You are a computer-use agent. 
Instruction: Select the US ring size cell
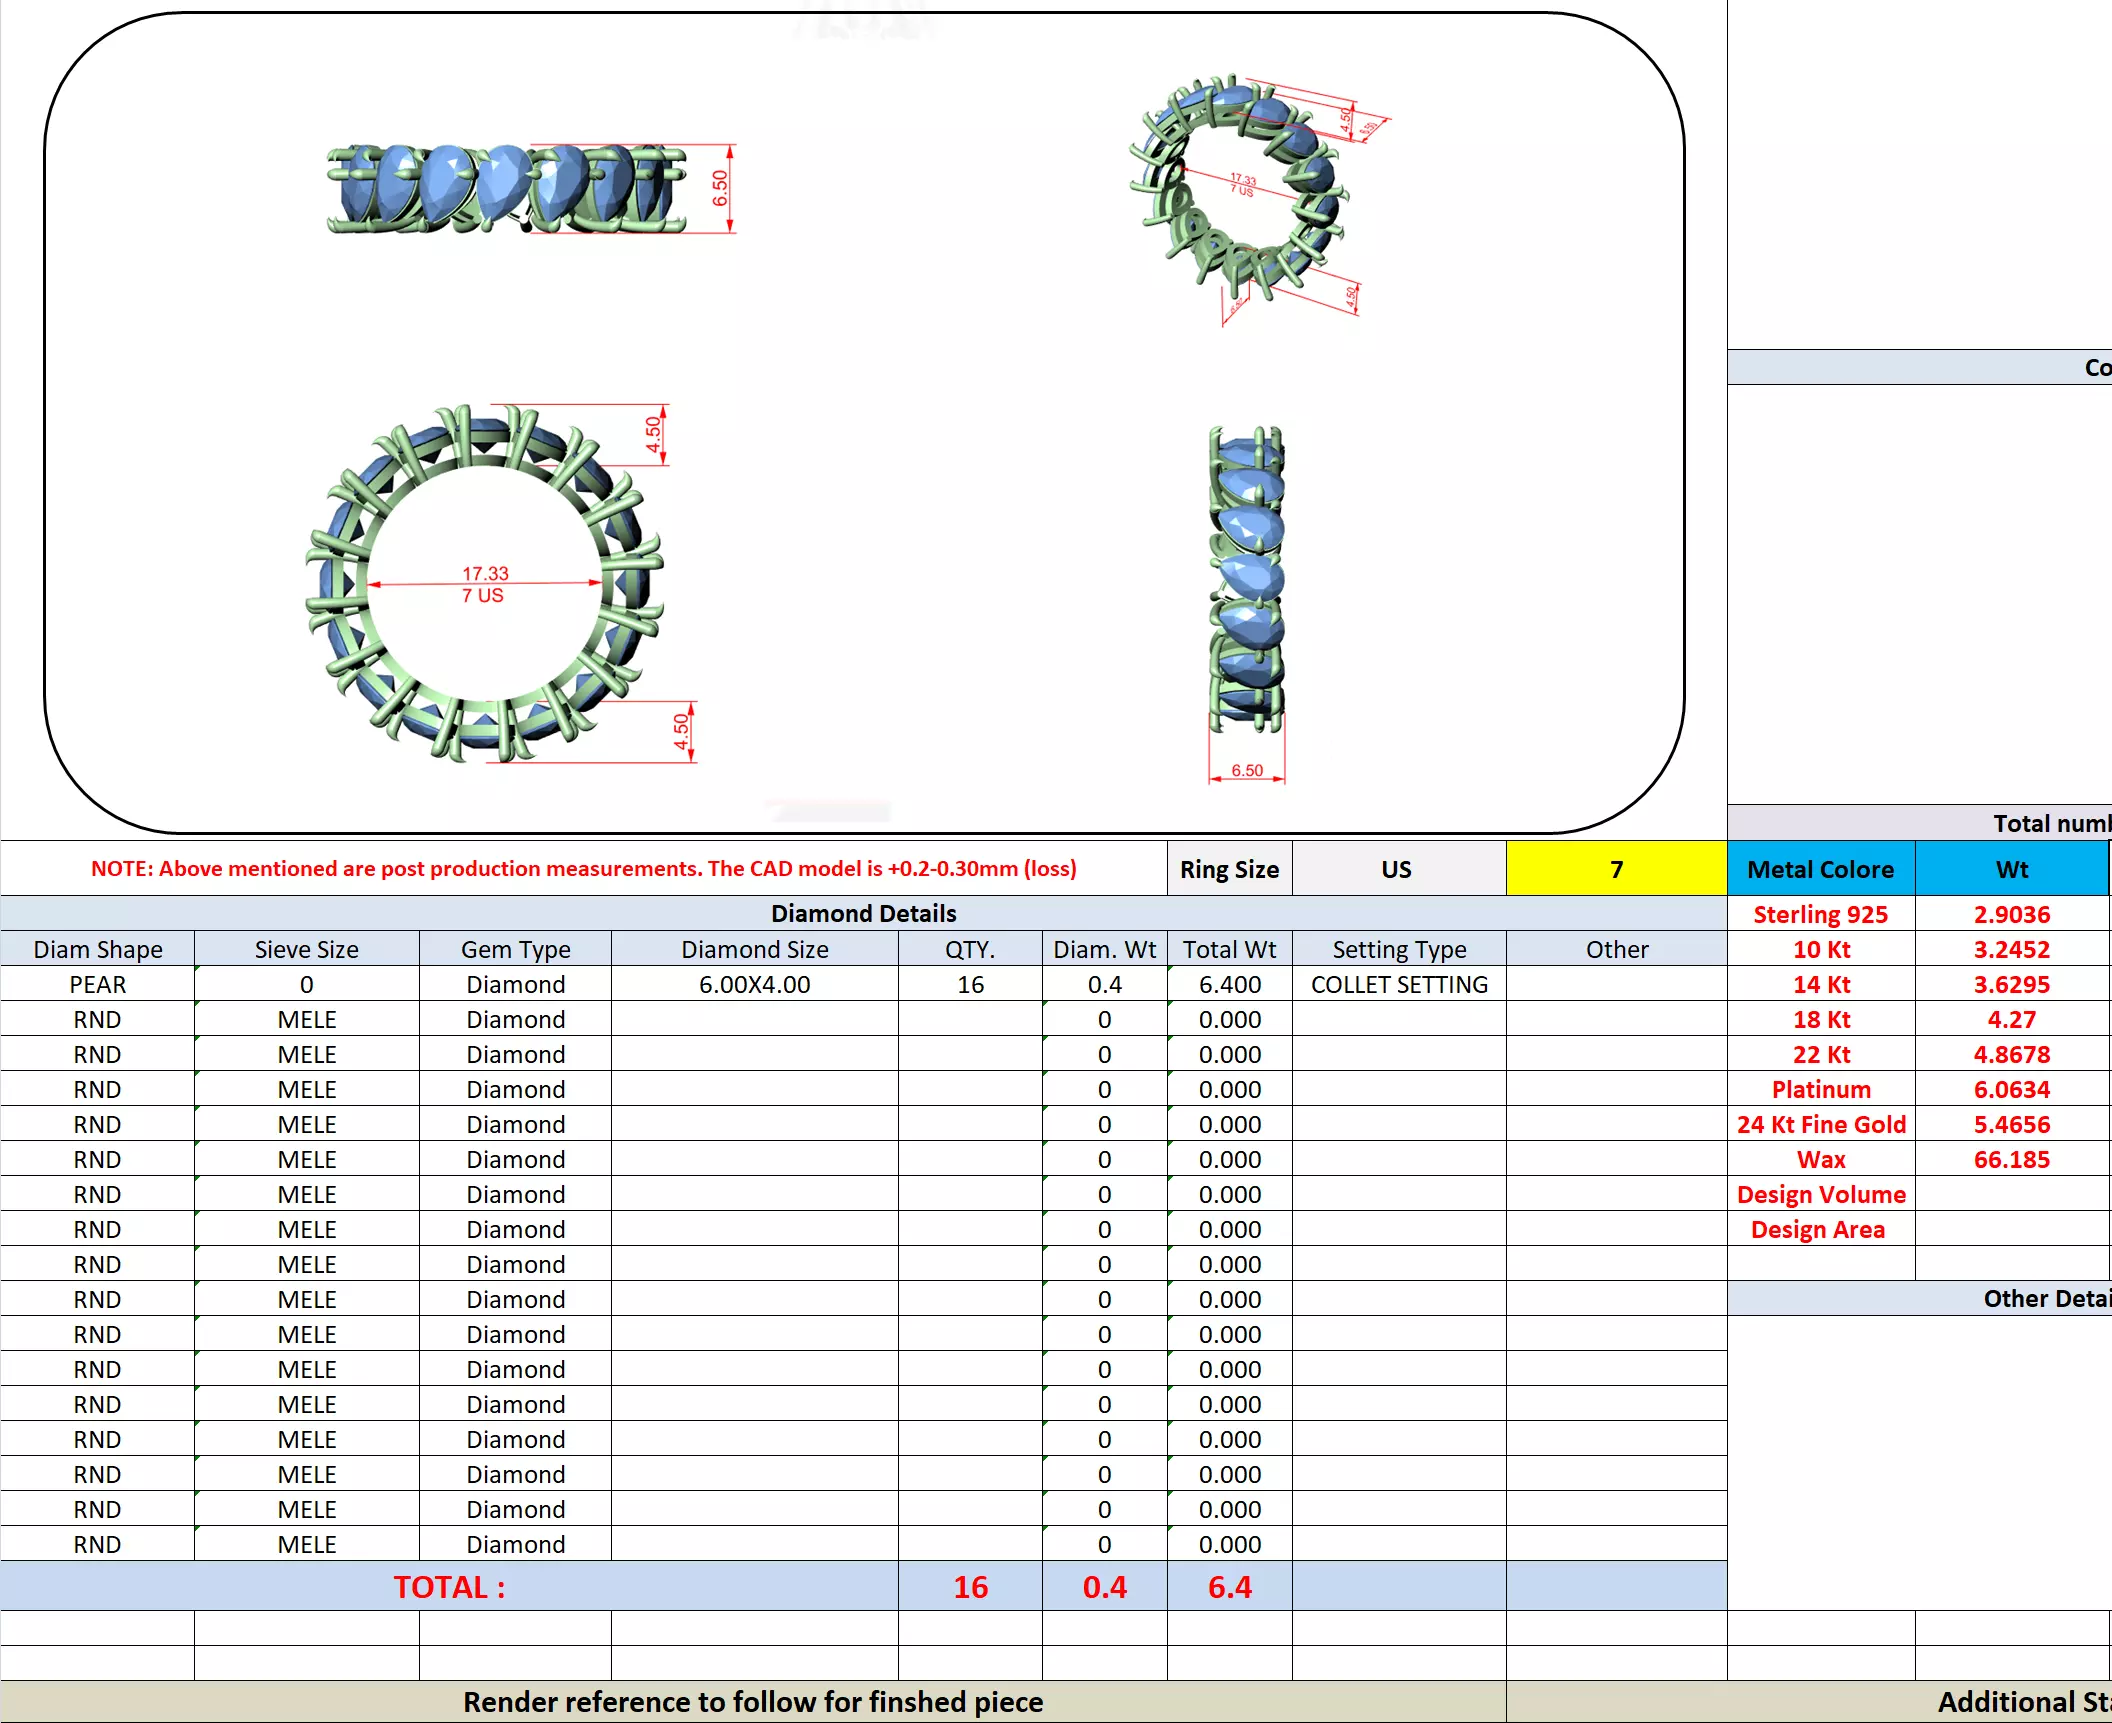click(x=1397, y=869)
